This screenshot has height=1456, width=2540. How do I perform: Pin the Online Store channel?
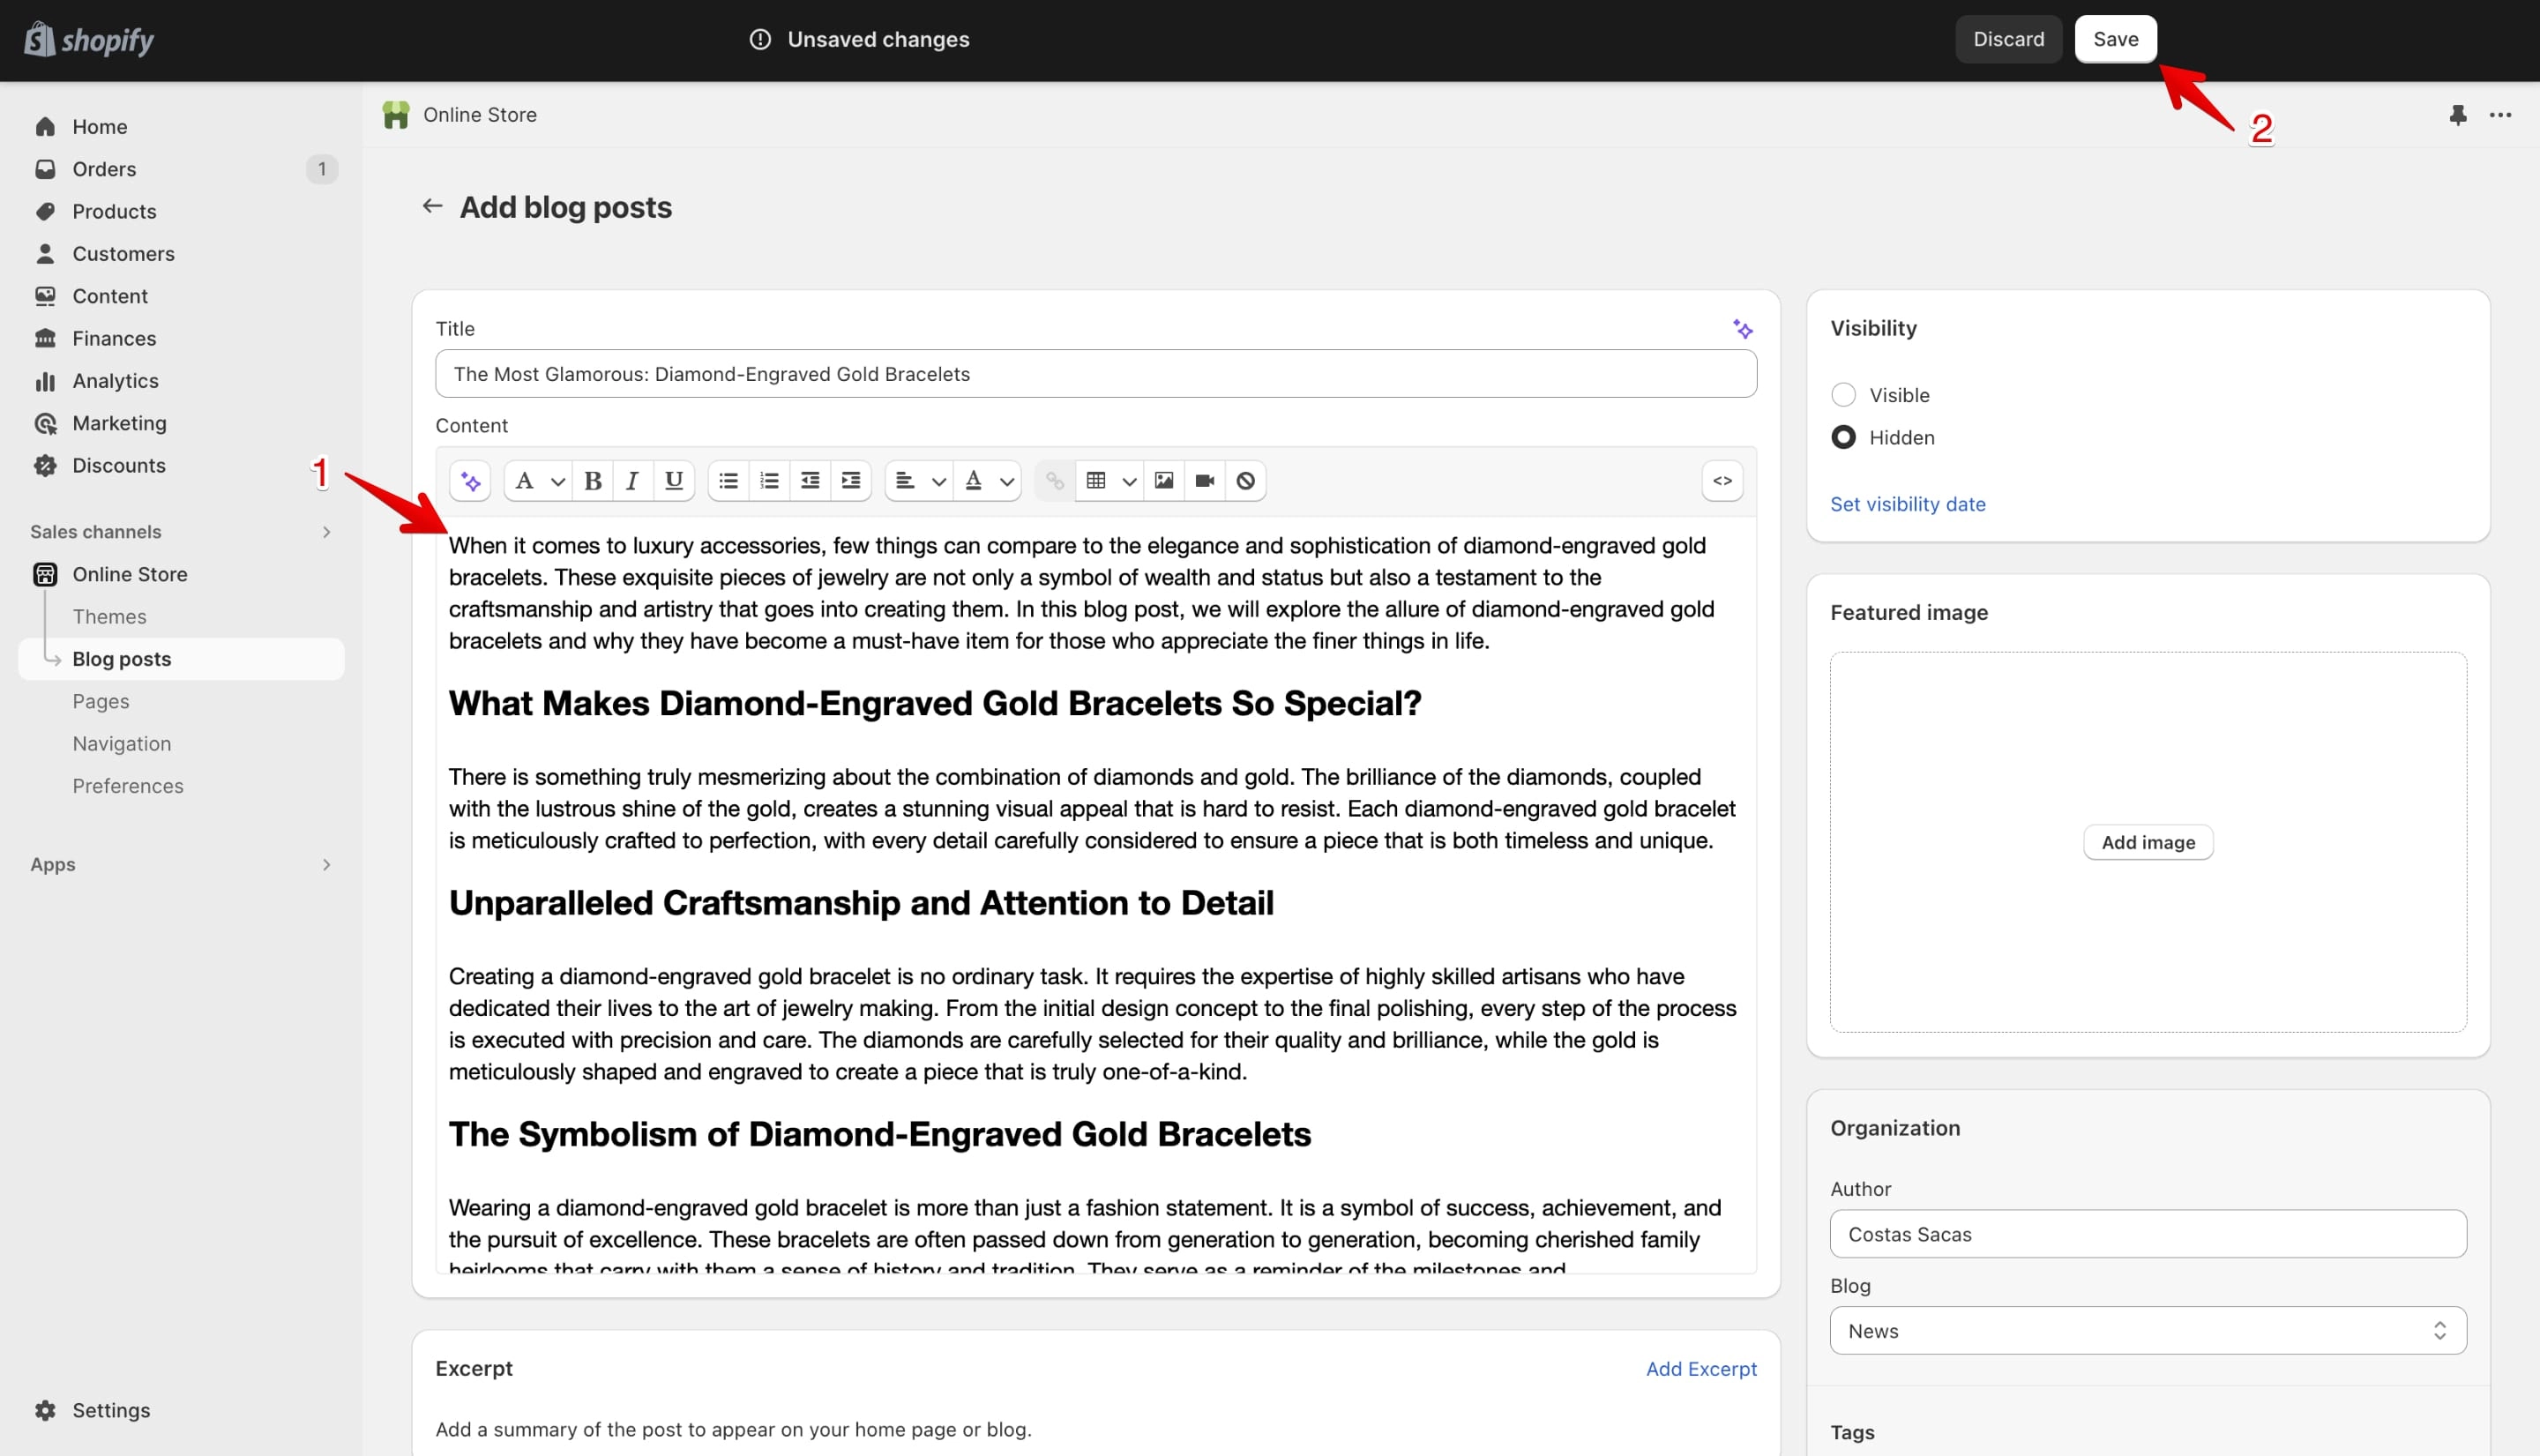tap(2458, 115)
